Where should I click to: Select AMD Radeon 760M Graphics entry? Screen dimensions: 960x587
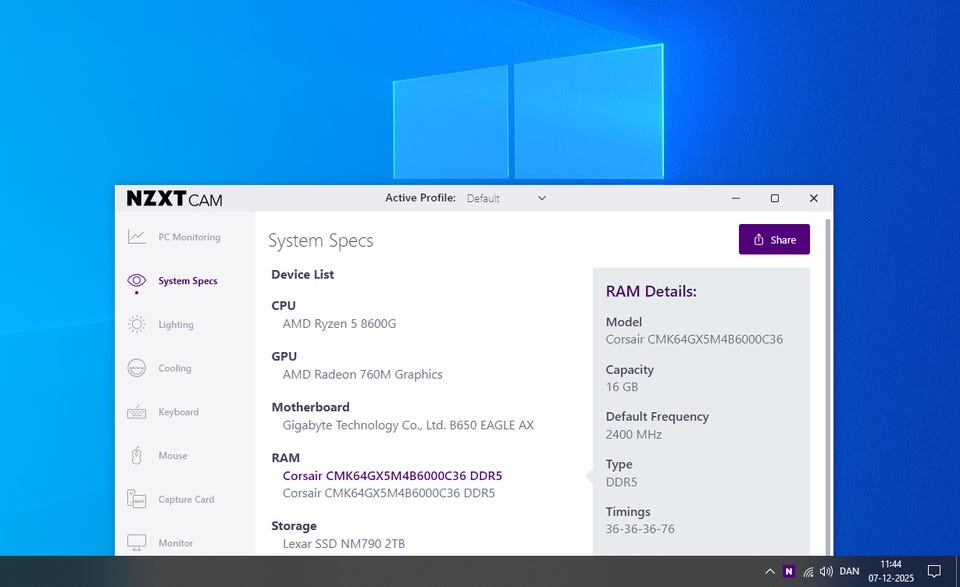(362, 375)
